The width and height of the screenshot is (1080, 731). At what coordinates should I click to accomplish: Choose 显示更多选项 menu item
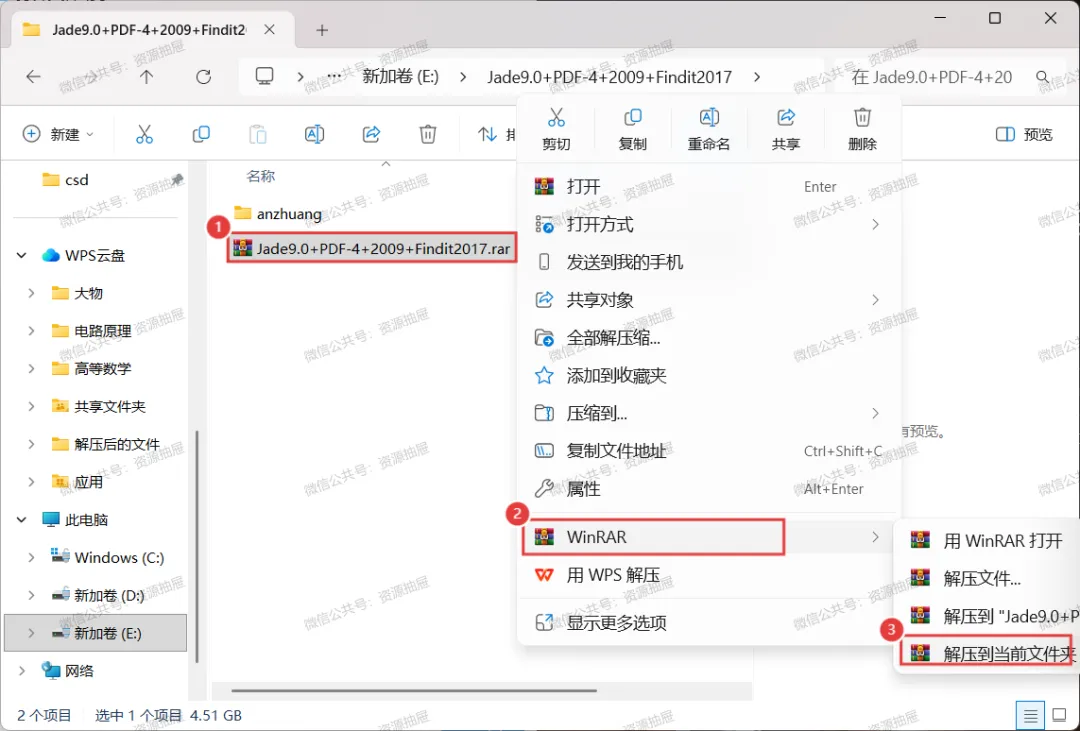(708, 623)
